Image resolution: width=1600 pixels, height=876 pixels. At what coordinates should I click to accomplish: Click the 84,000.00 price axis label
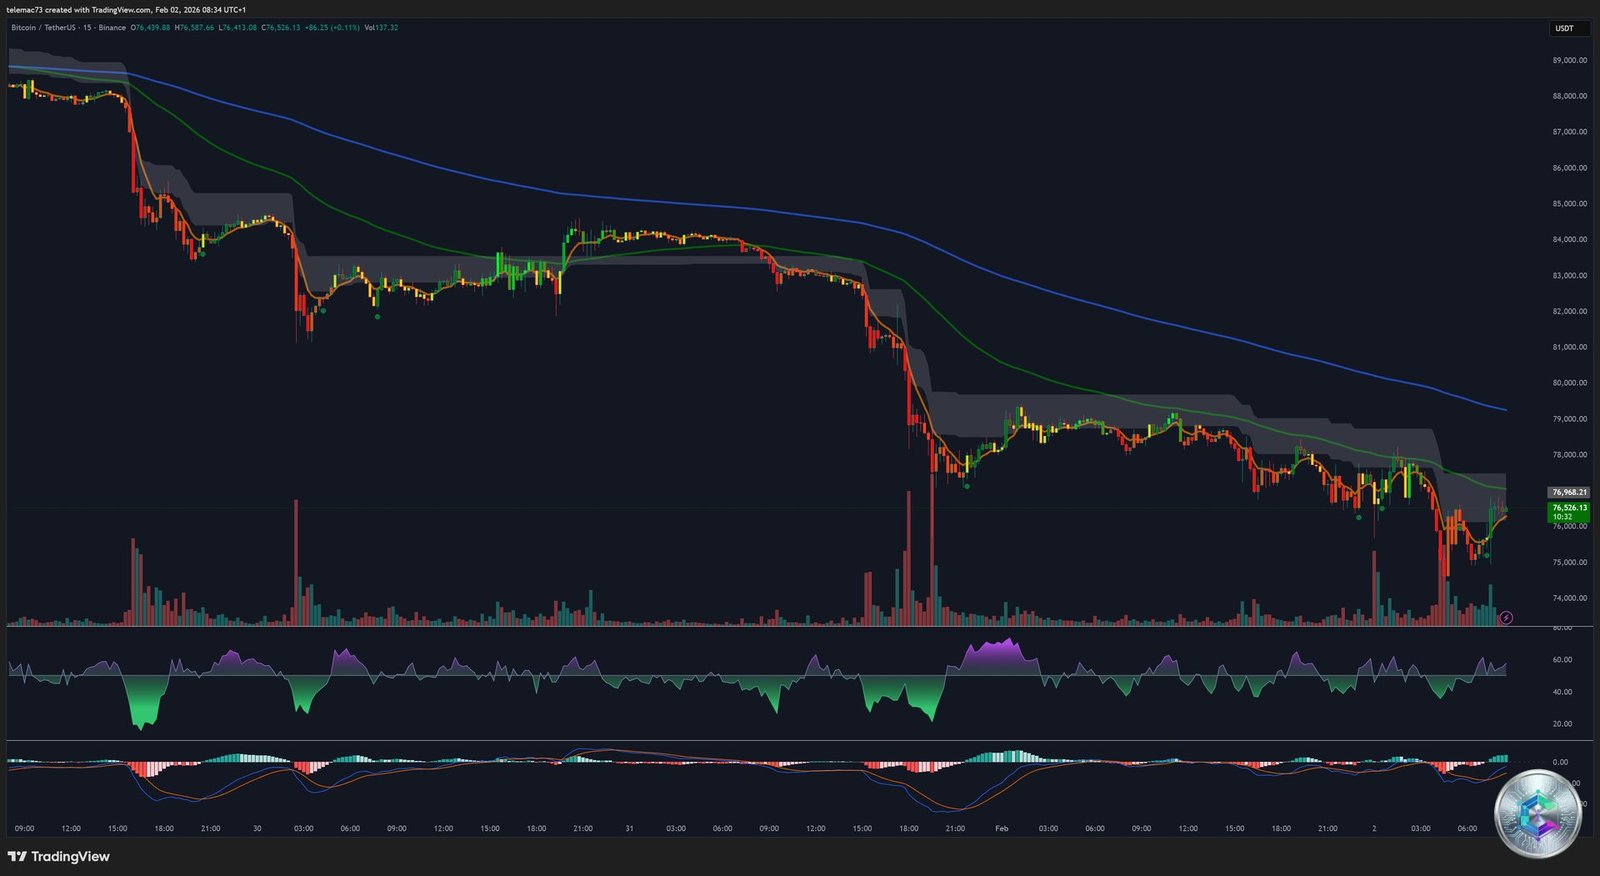1569,240
